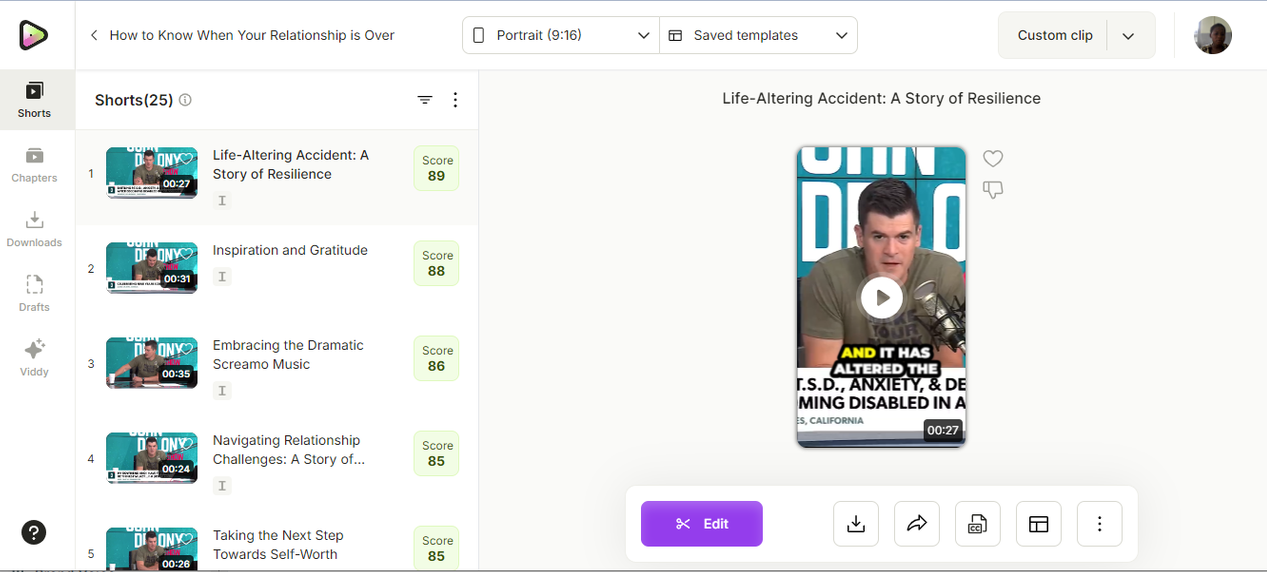Click the 'How to Know When Your Relationship is Over' title

[252, 35]
